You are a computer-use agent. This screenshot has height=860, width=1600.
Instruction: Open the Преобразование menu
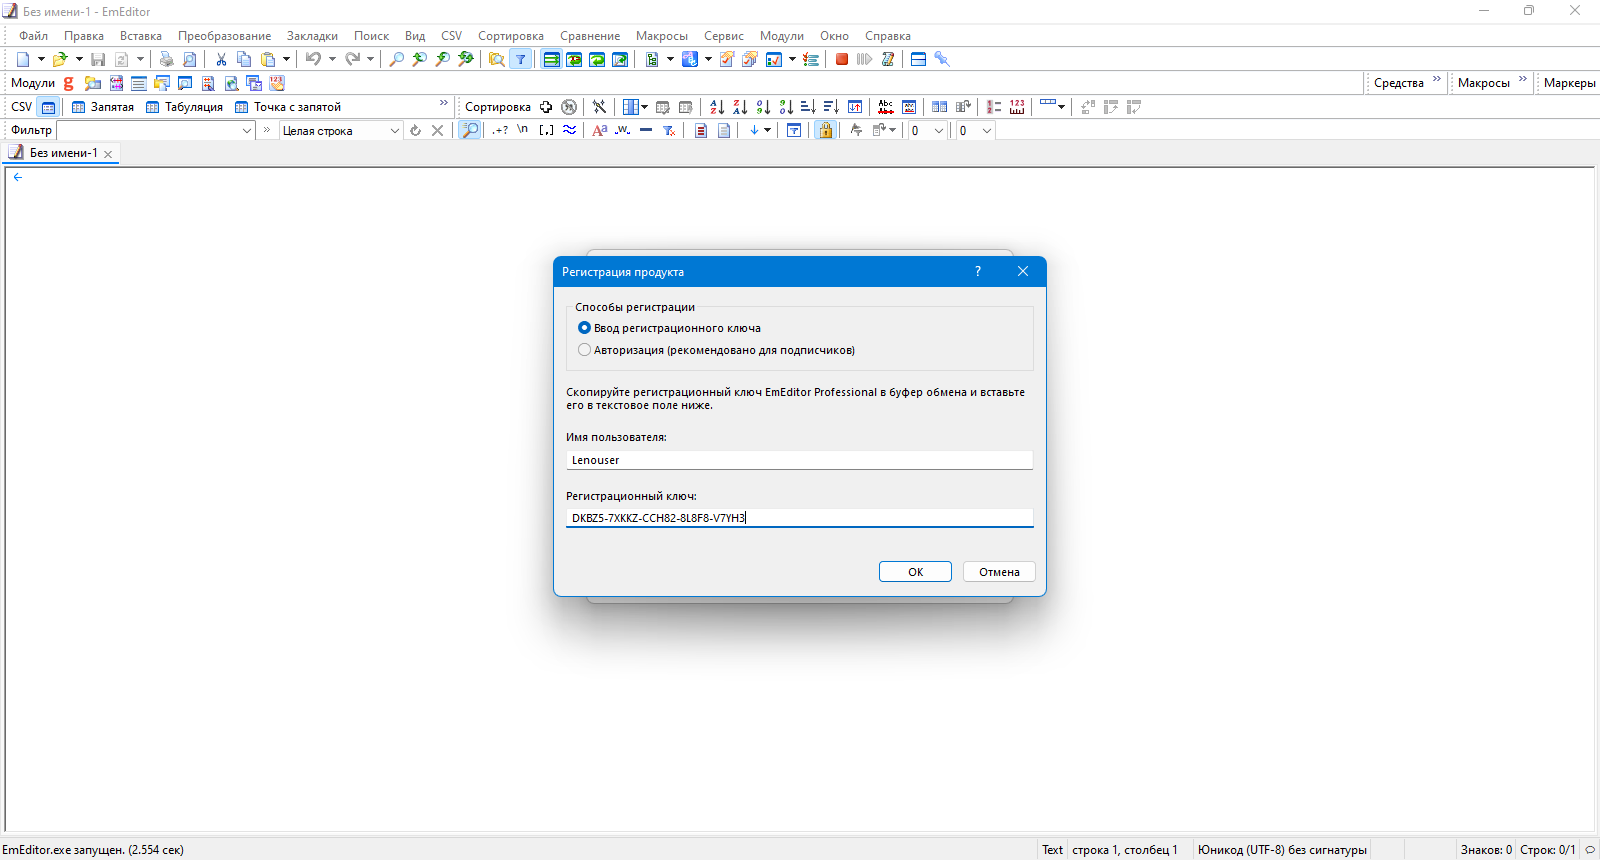(225, 36)
